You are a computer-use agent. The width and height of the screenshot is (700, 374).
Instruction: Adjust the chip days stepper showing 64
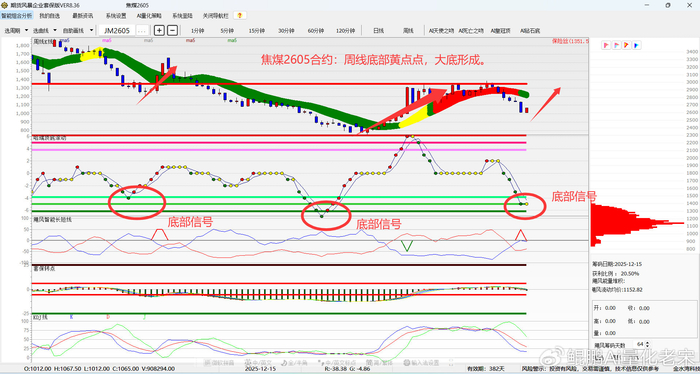click(x=646, y=345)
